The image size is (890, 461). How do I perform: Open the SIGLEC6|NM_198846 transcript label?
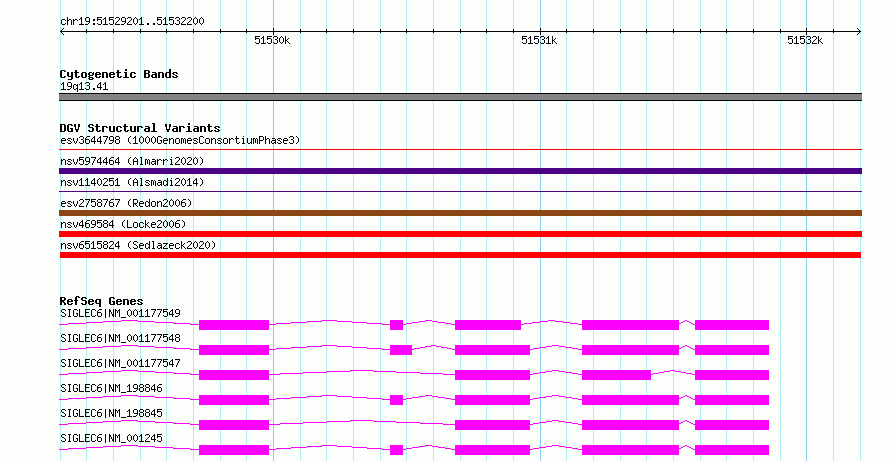coord(111,388)
